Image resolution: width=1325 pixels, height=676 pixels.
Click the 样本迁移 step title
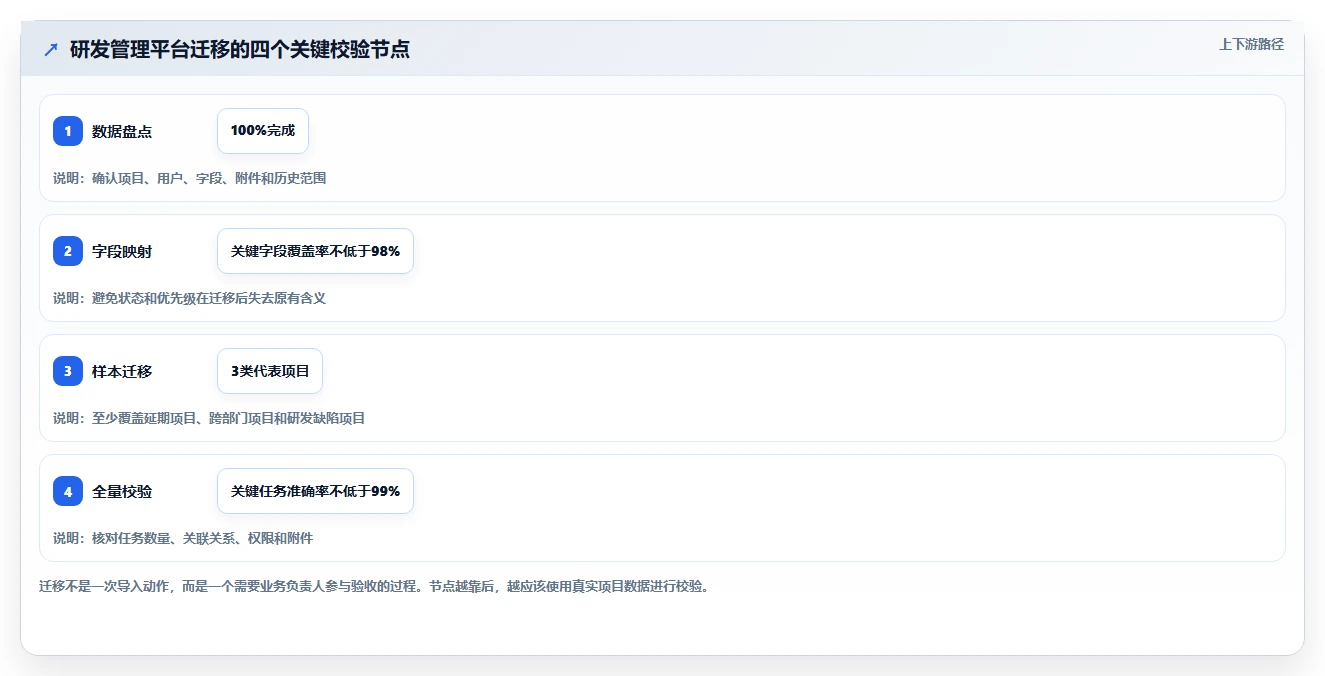click(x=122, y=371)
